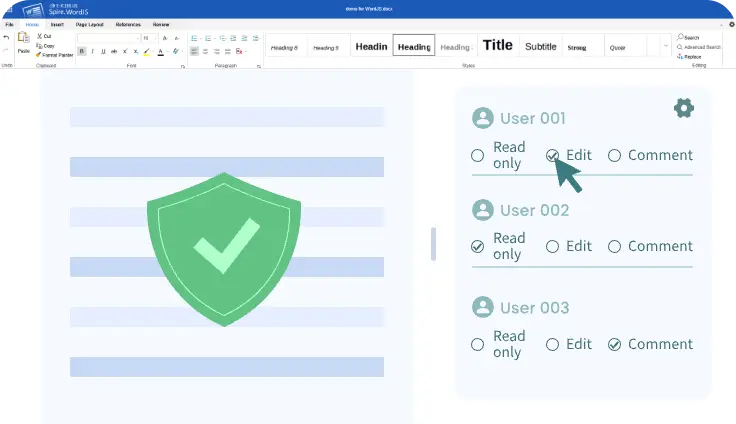Apply underline formatting

tap(102, 51)
